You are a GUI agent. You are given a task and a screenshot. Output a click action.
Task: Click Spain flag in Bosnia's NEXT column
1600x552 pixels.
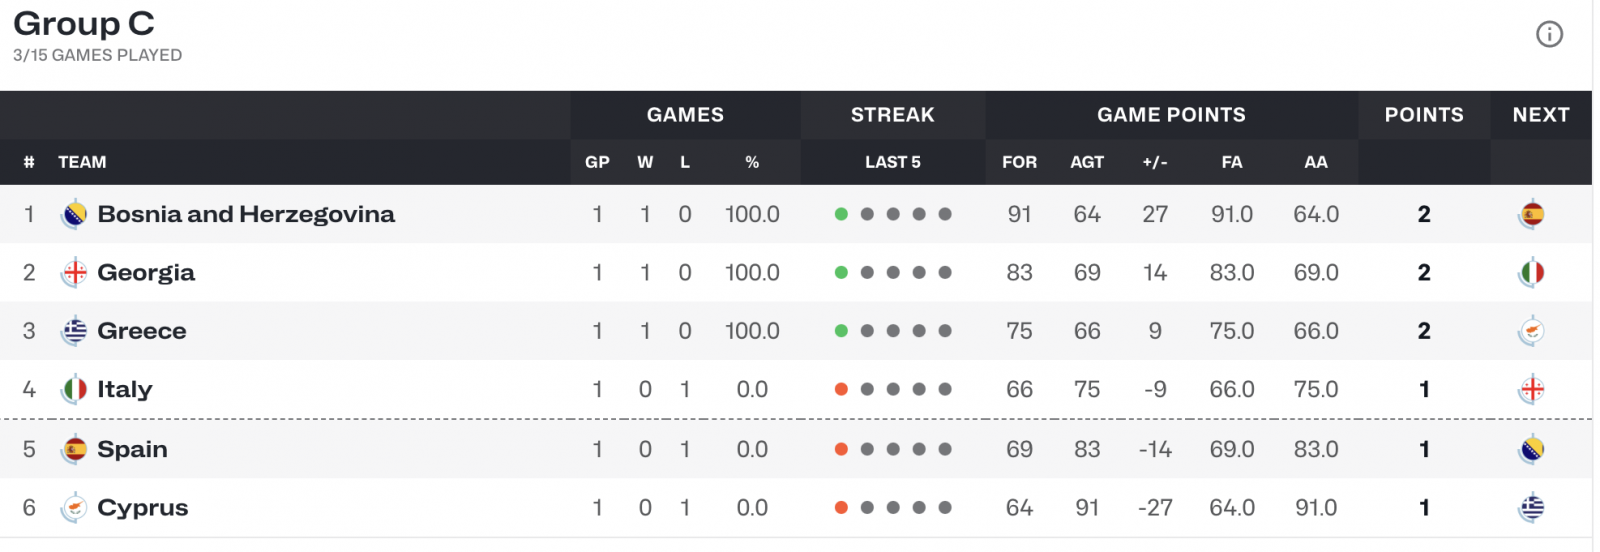[x=1531, y=214]
